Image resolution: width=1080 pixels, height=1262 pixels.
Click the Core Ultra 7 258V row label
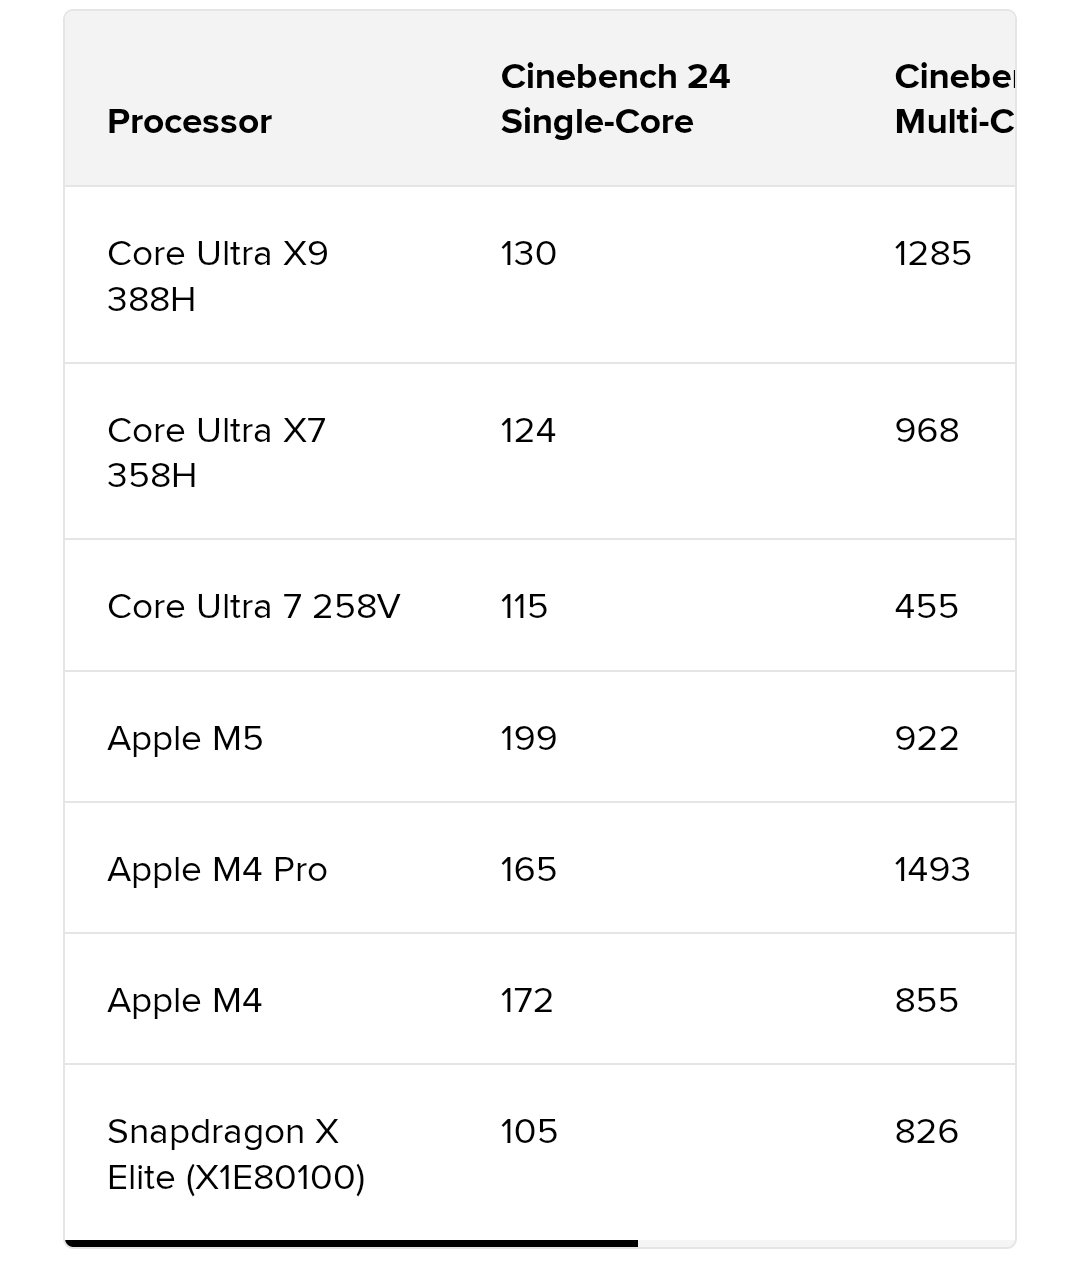coord(253,607)
